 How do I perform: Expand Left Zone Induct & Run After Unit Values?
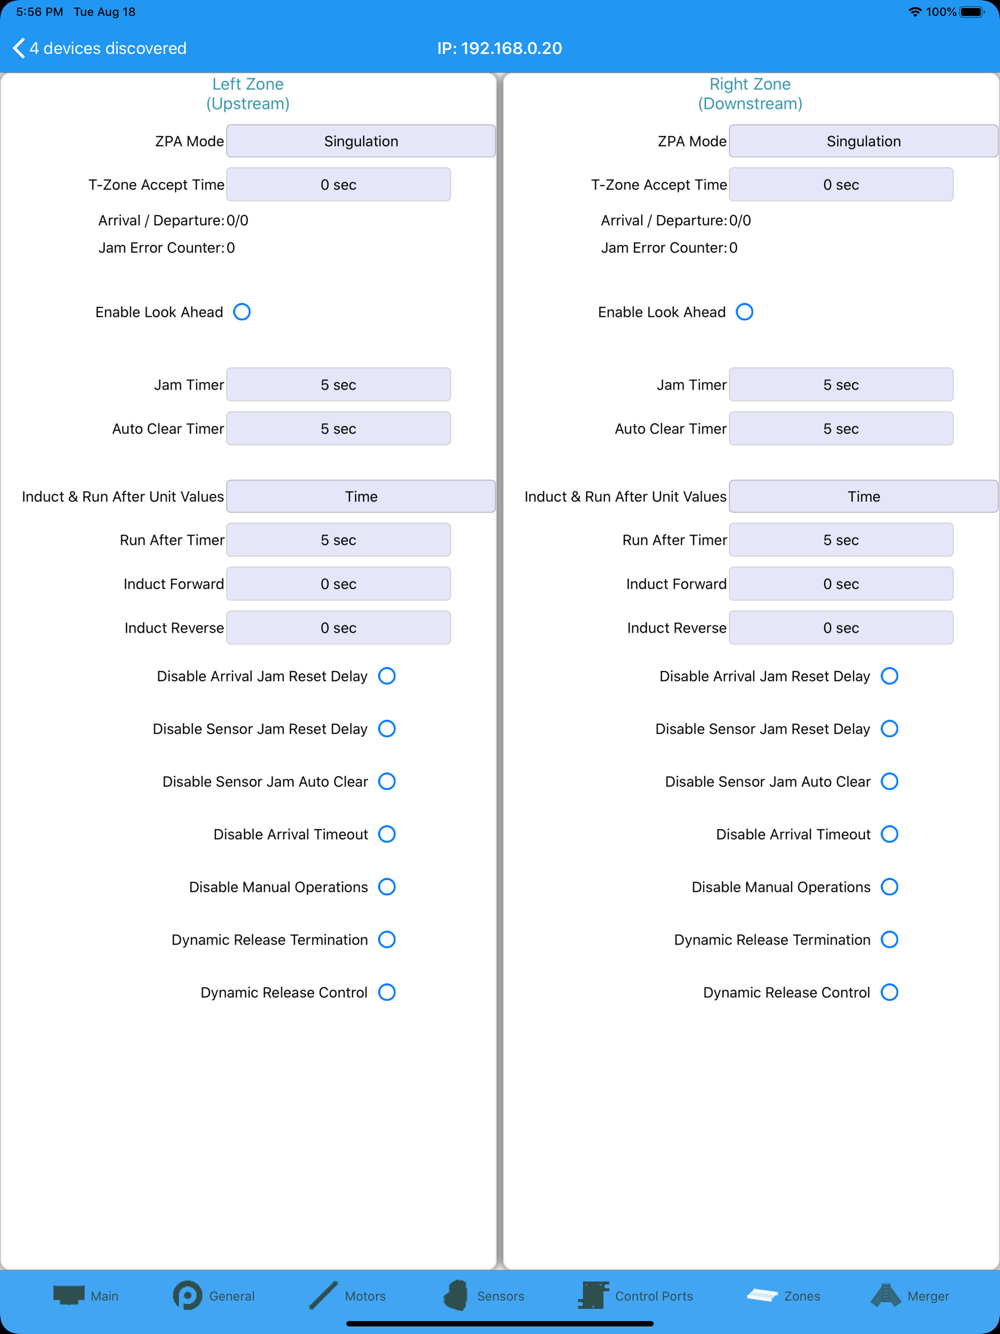[360, 496]
